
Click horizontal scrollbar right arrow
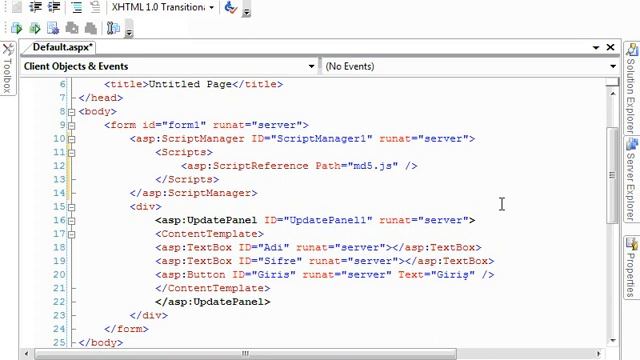click(599, 353)
